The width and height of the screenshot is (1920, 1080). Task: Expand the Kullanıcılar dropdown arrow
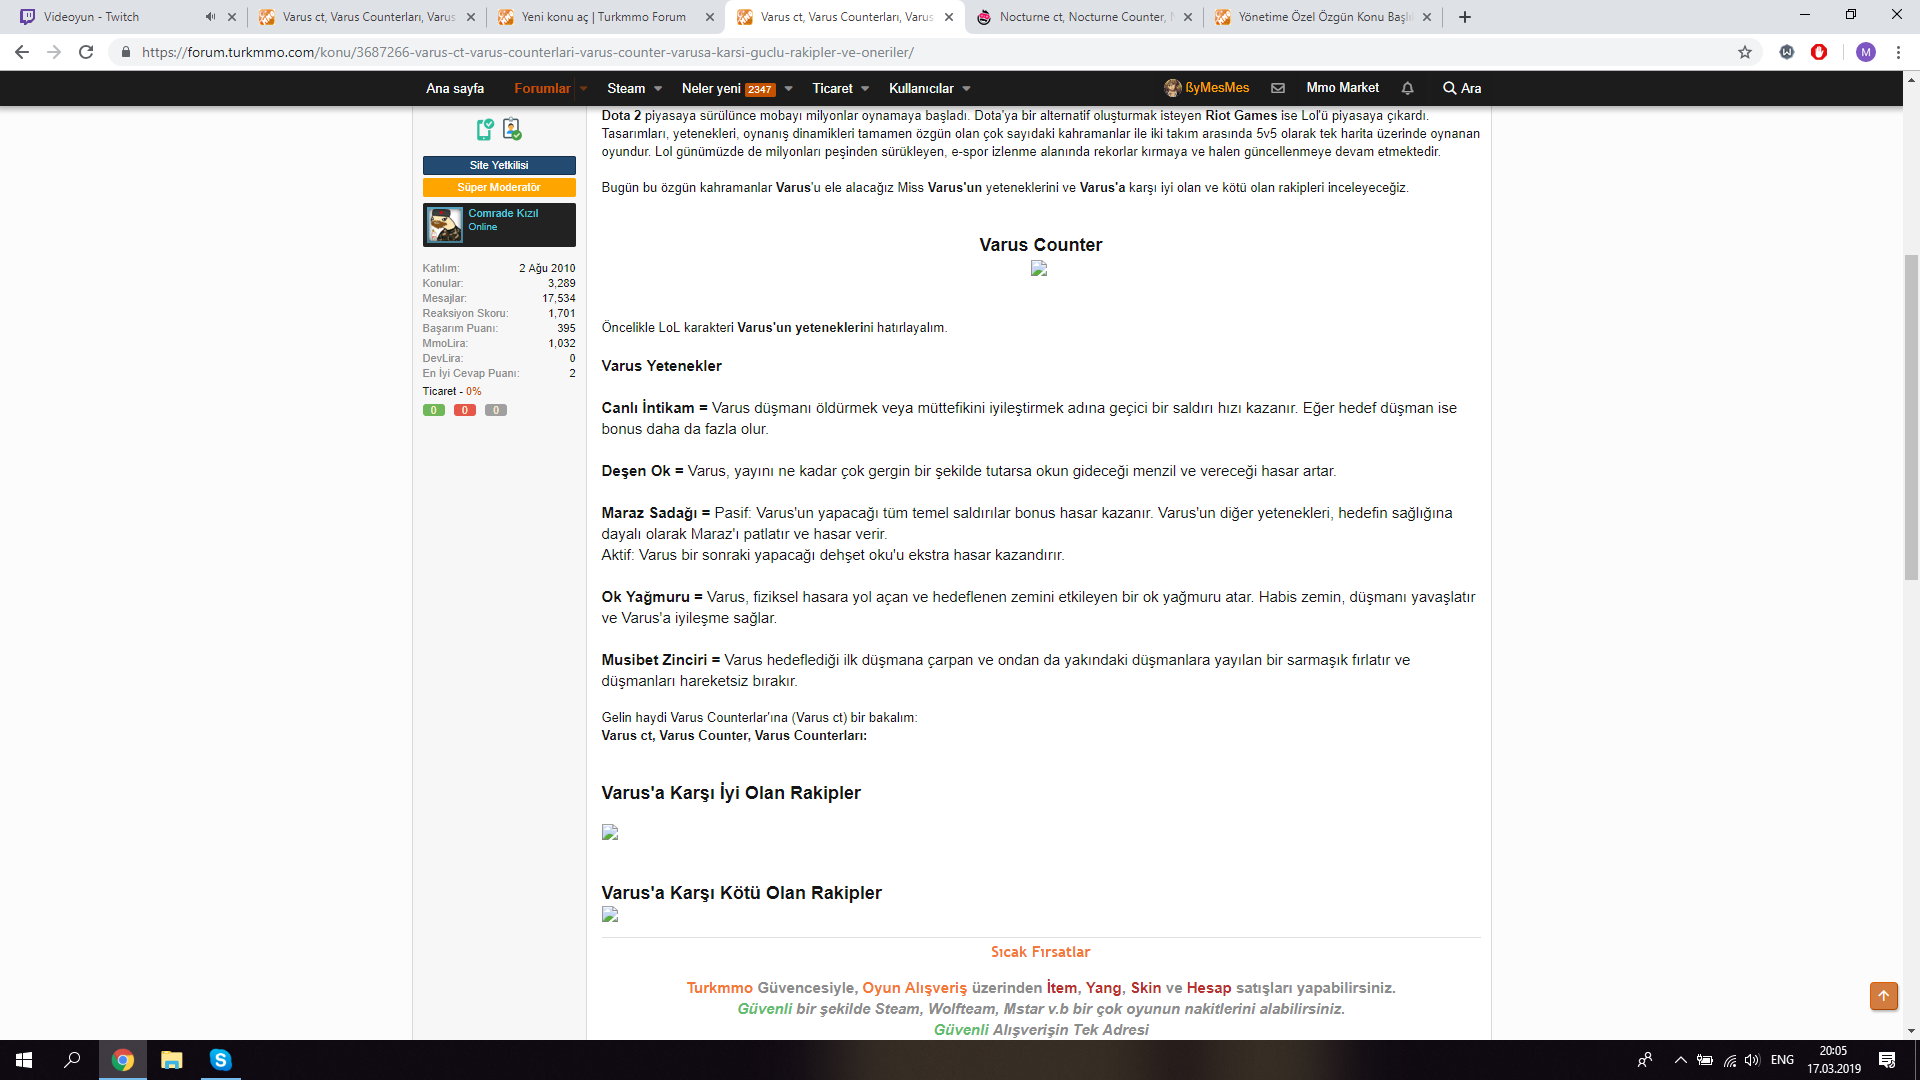[x=967, y=89]
